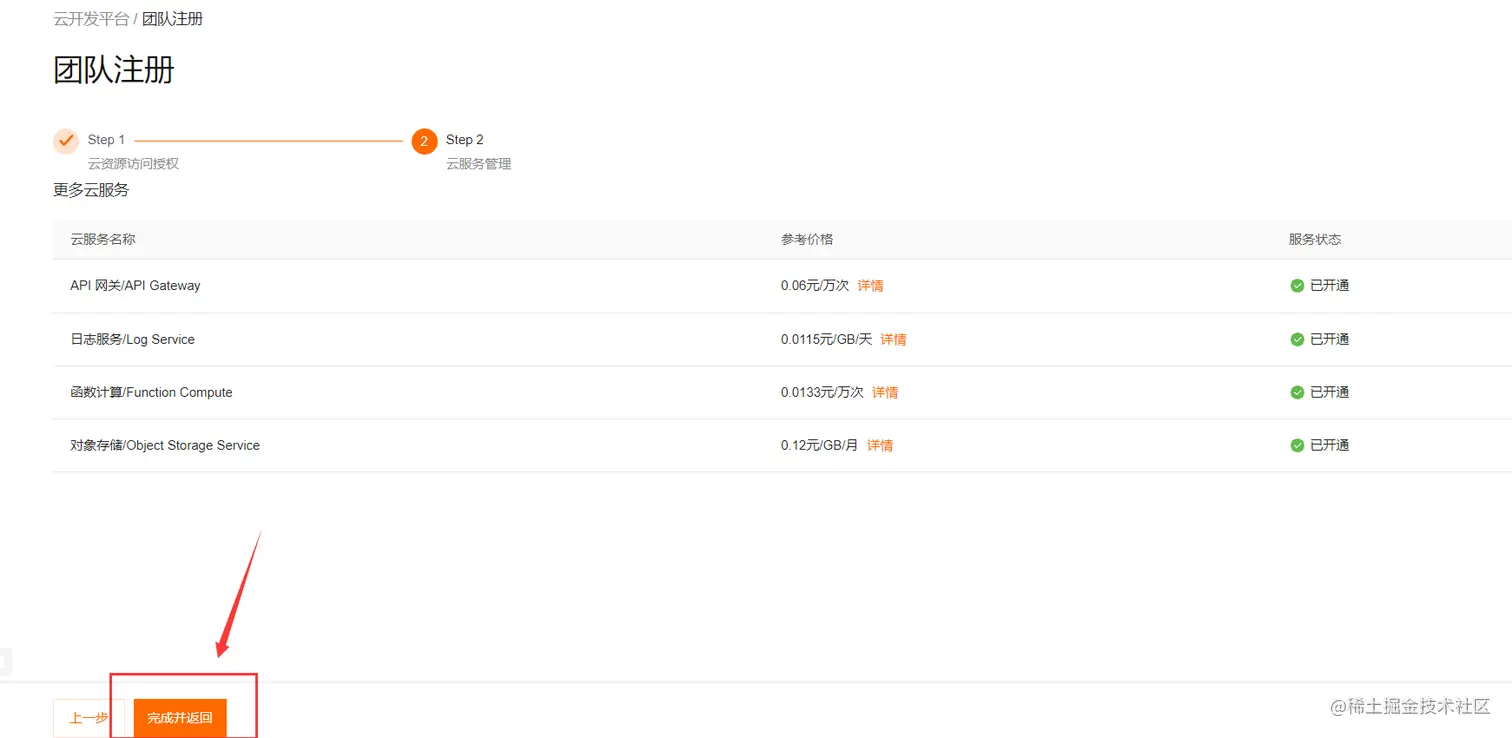The height and width of the screenshot is (738, 1512).
Task: Click the green status icon for API Gateway
Action: click(1297, 285)
